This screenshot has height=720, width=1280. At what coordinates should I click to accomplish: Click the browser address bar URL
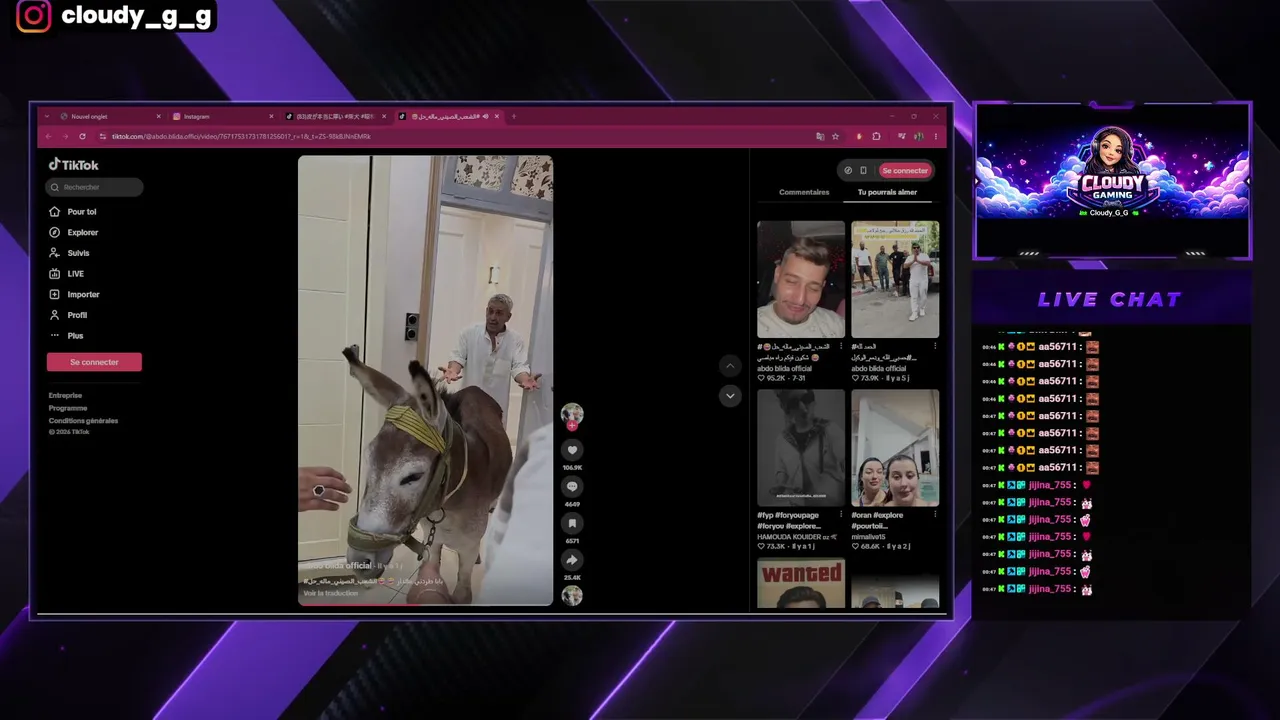point(241,136)
